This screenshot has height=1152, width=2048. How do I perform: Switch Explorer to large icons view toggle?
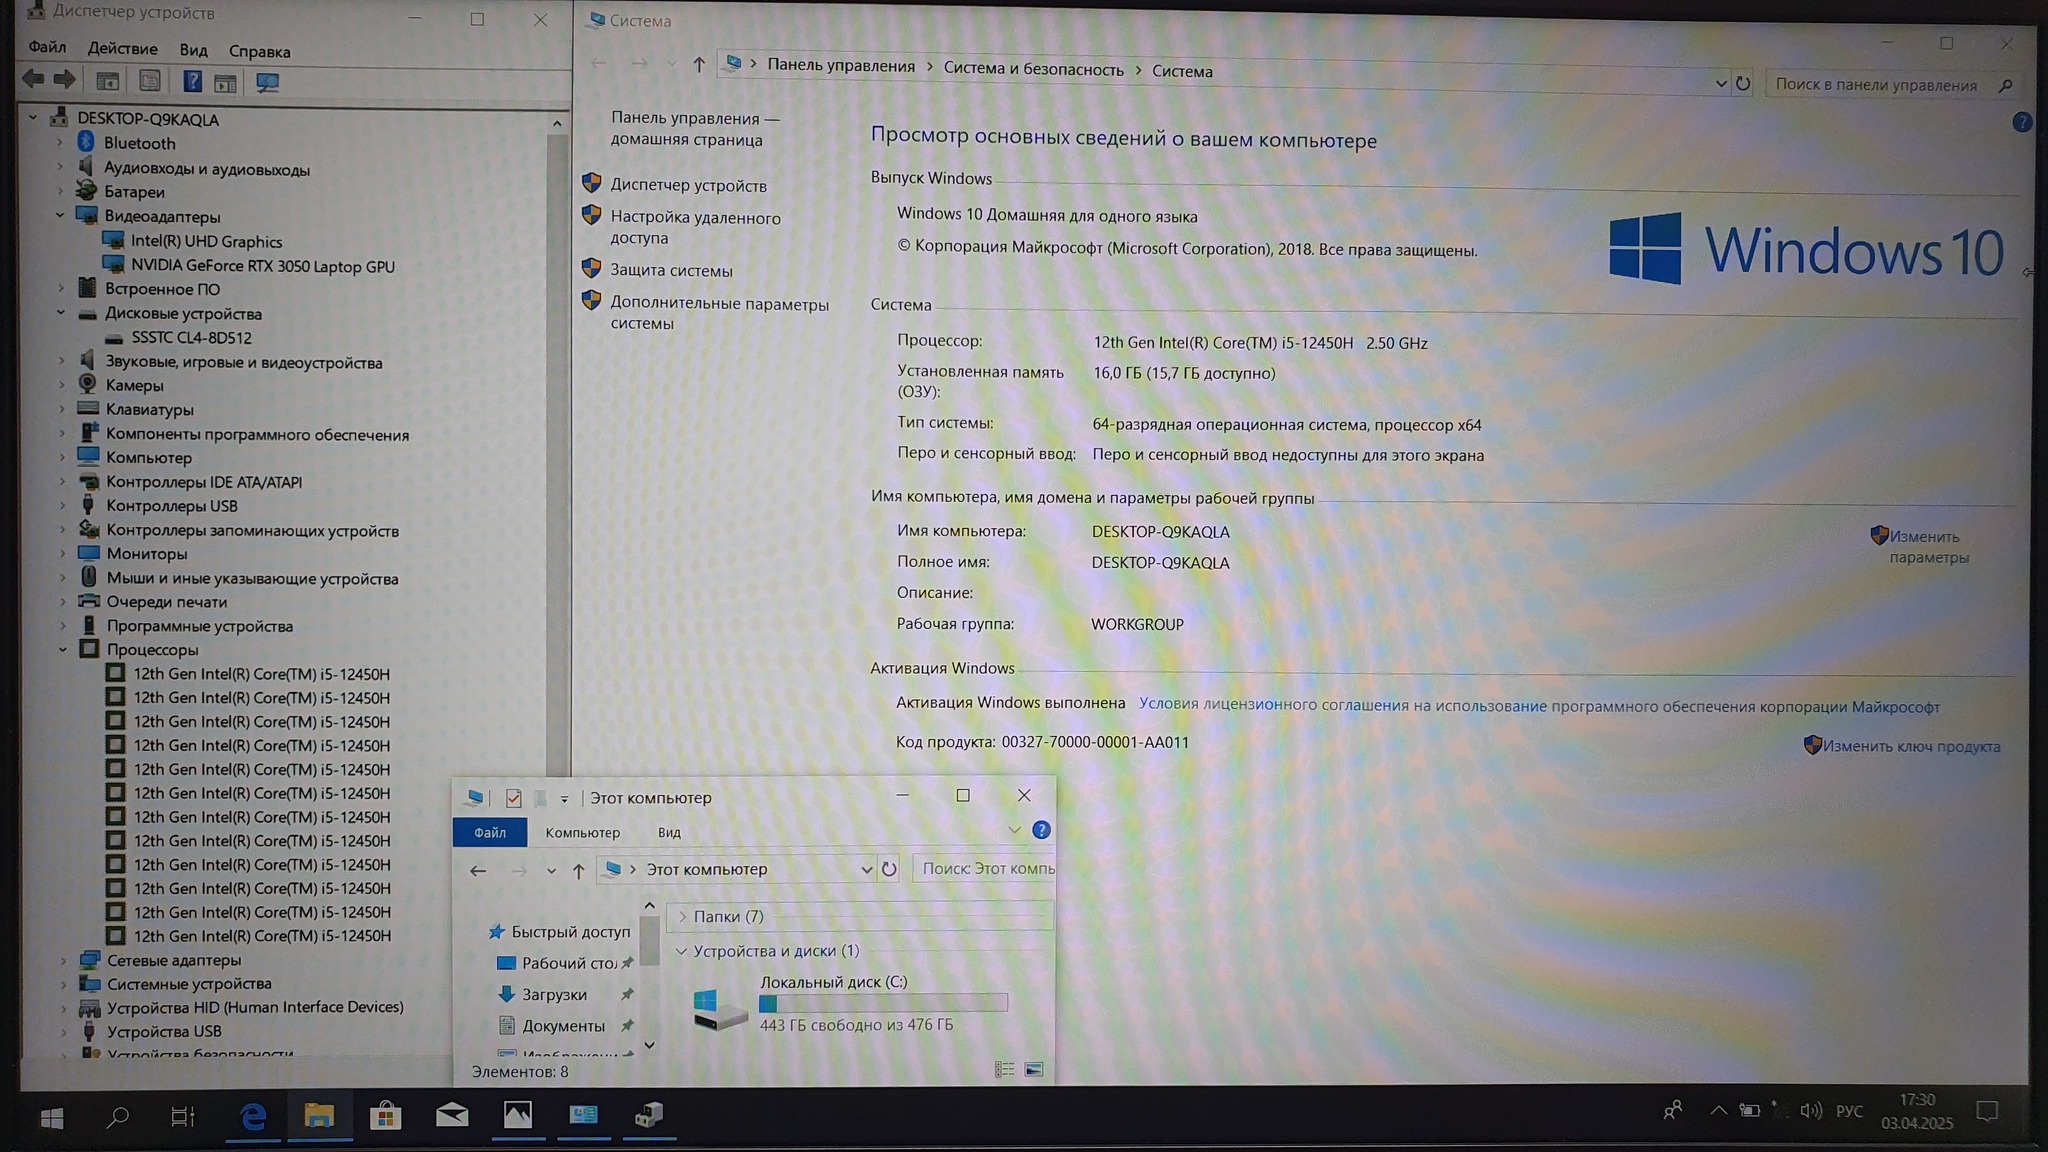coord(1034,1070)
